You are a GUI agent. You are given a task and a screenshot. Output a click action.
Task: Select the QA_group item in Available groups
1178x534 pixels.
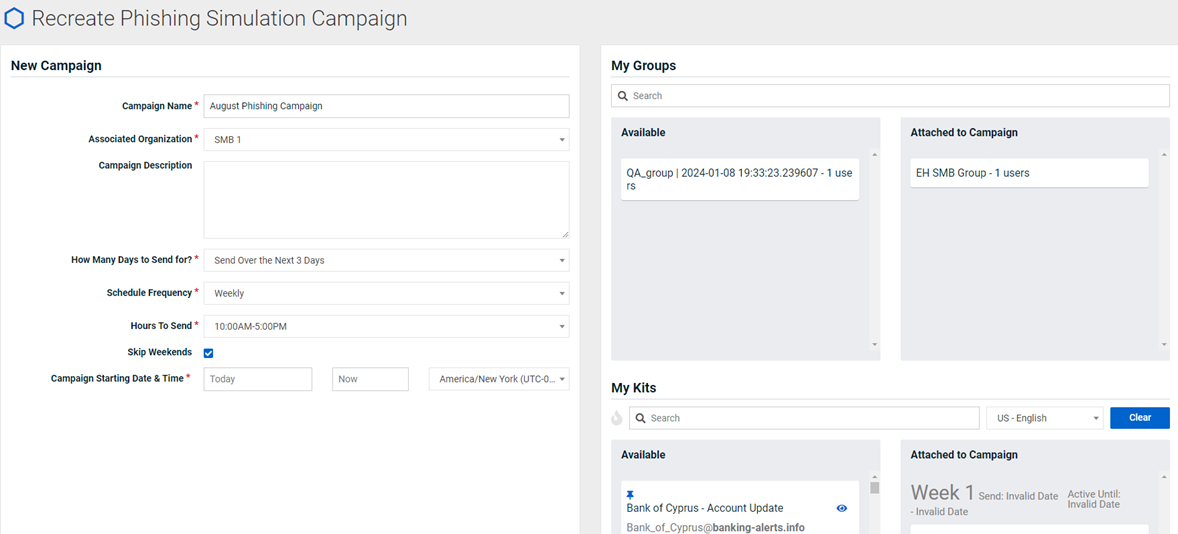(740, 179)
